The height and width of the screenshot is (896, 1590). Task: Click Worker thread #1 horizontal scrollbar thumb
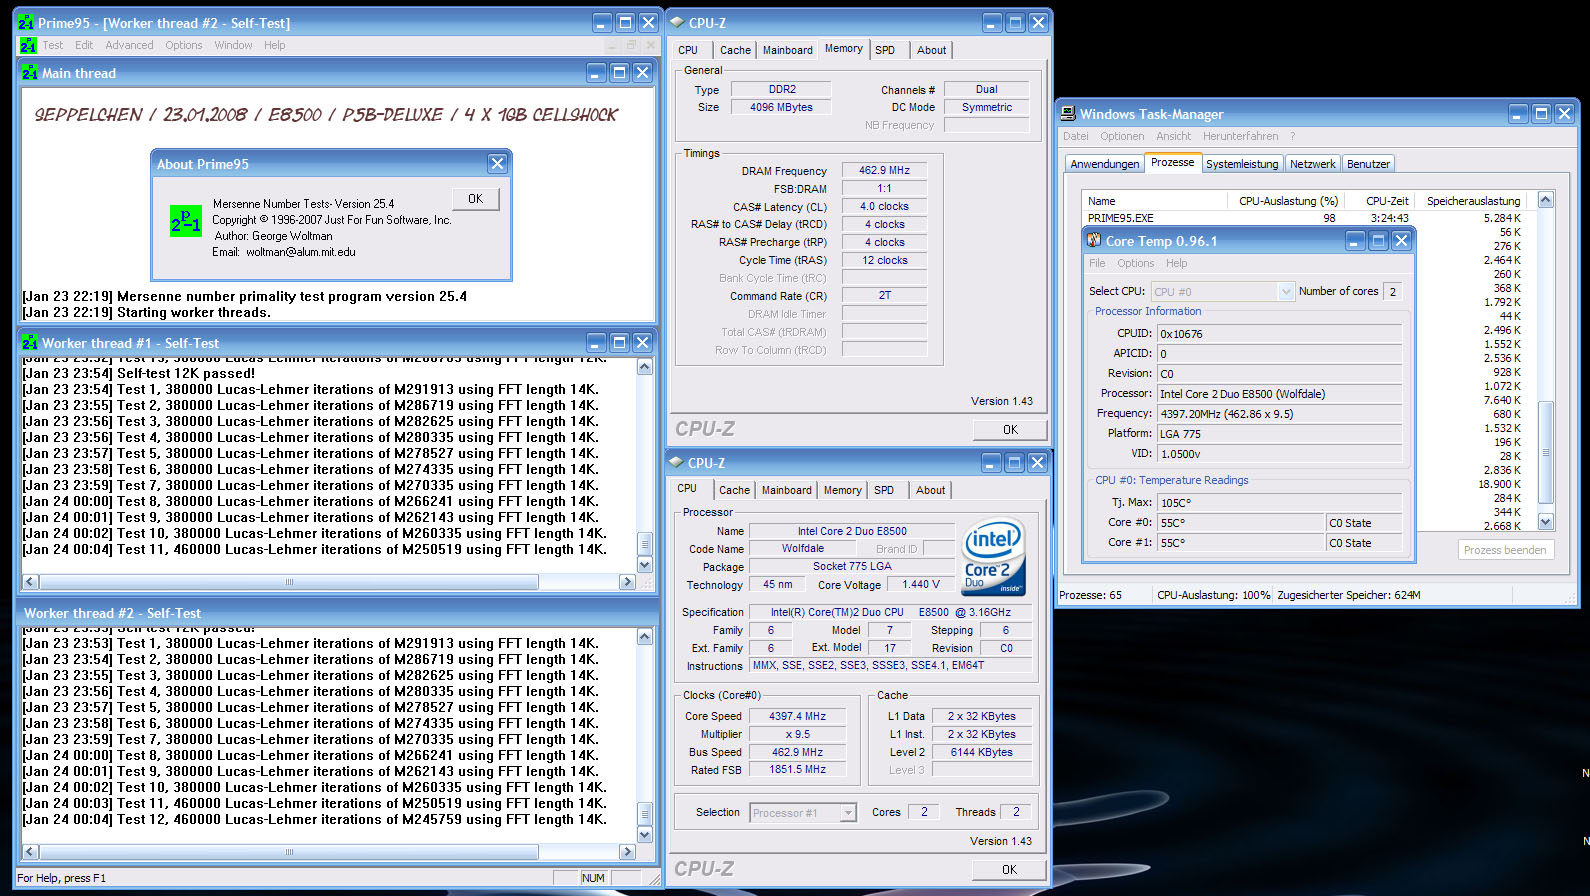(290, 581)
